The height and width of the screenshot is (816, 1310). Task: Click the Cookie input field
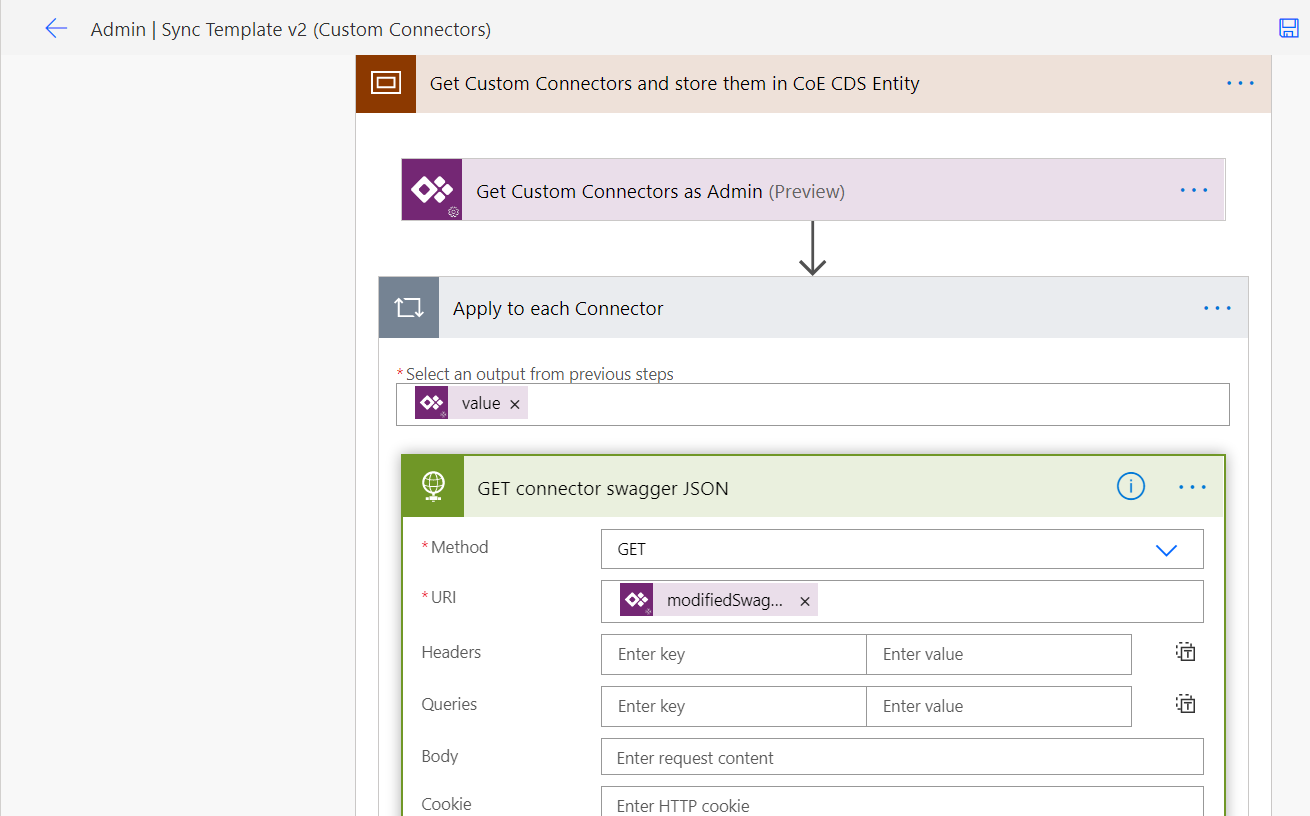click(x=900, y=804)
